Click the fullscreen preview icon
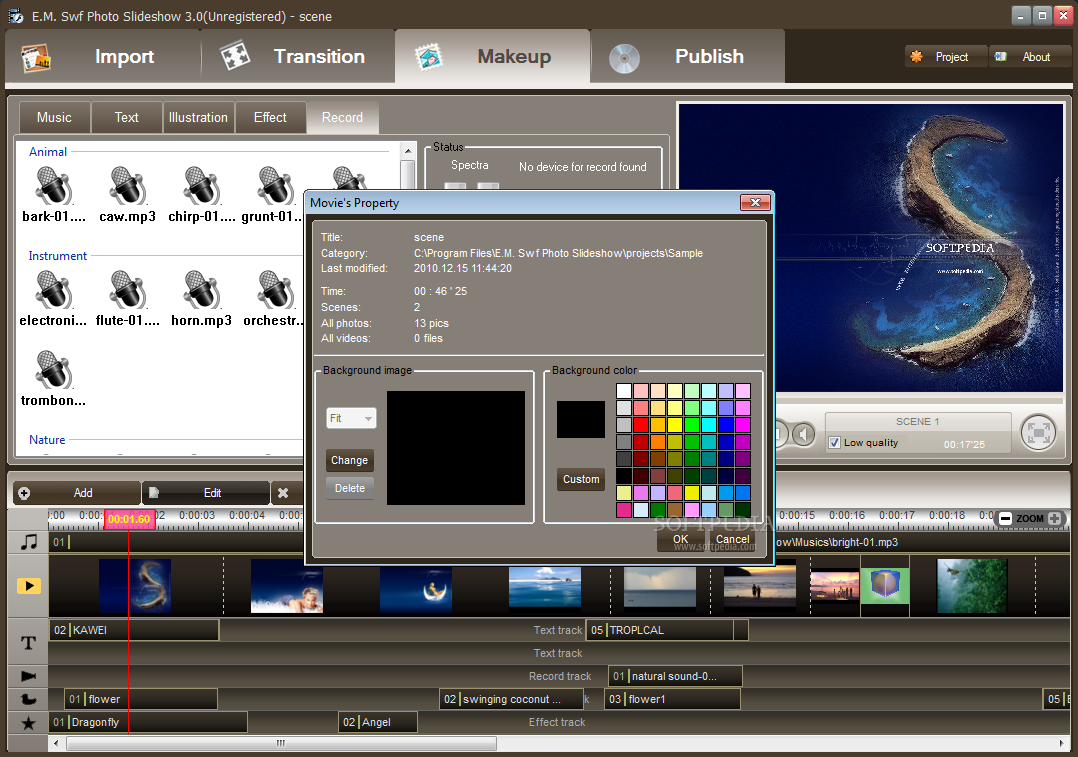 (x=1038, y=432)
